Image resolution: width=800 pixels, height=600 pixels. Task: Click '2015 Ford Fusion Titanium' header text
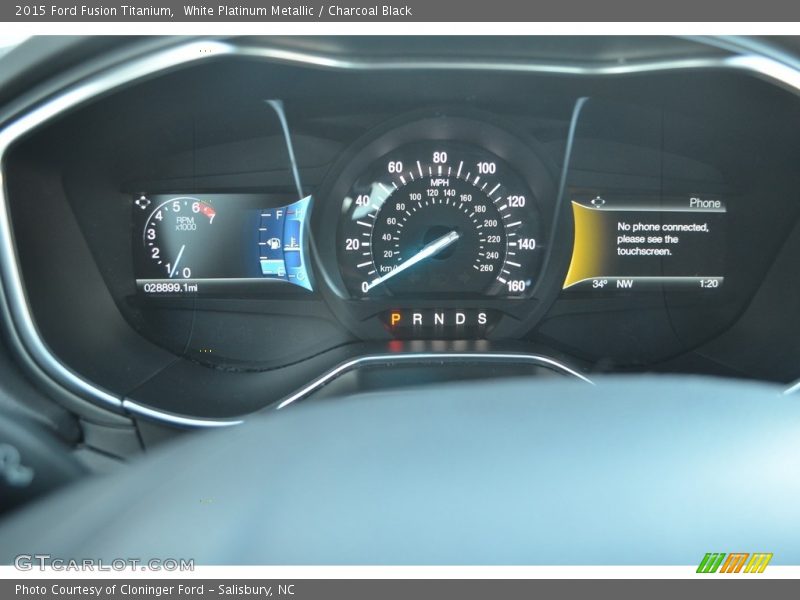tap(94, 11)
